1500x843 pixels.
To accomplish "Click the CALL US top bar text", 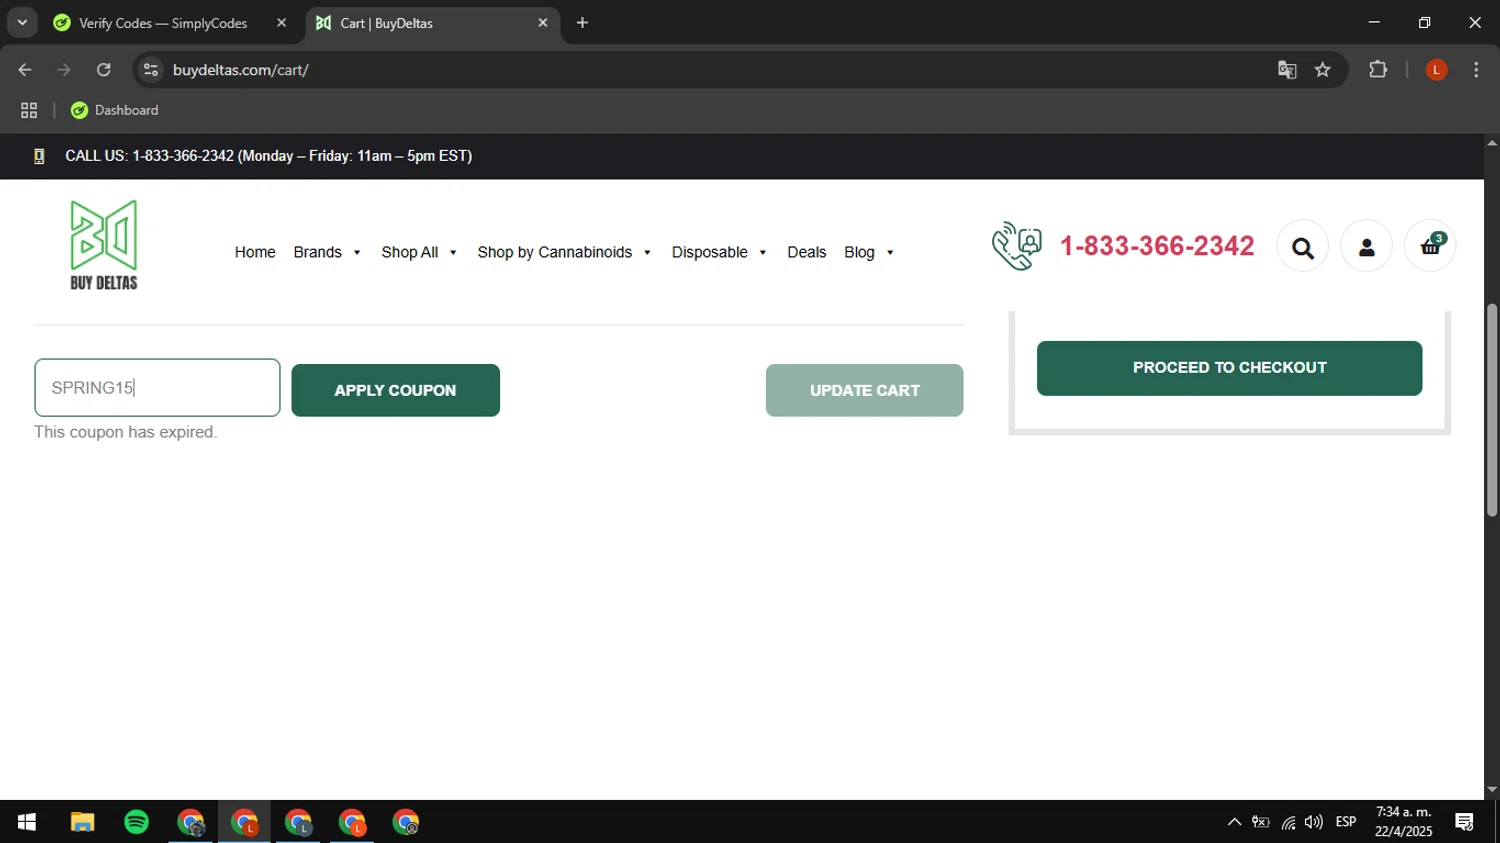I will [x=268, y=156].
